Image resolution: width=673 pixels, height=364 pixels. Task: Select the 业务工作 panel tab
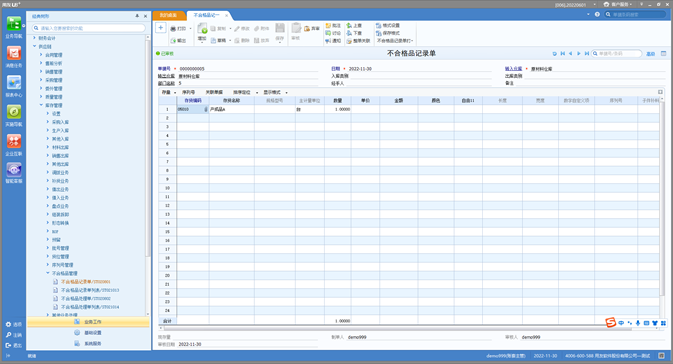click(x=88, y=322)
